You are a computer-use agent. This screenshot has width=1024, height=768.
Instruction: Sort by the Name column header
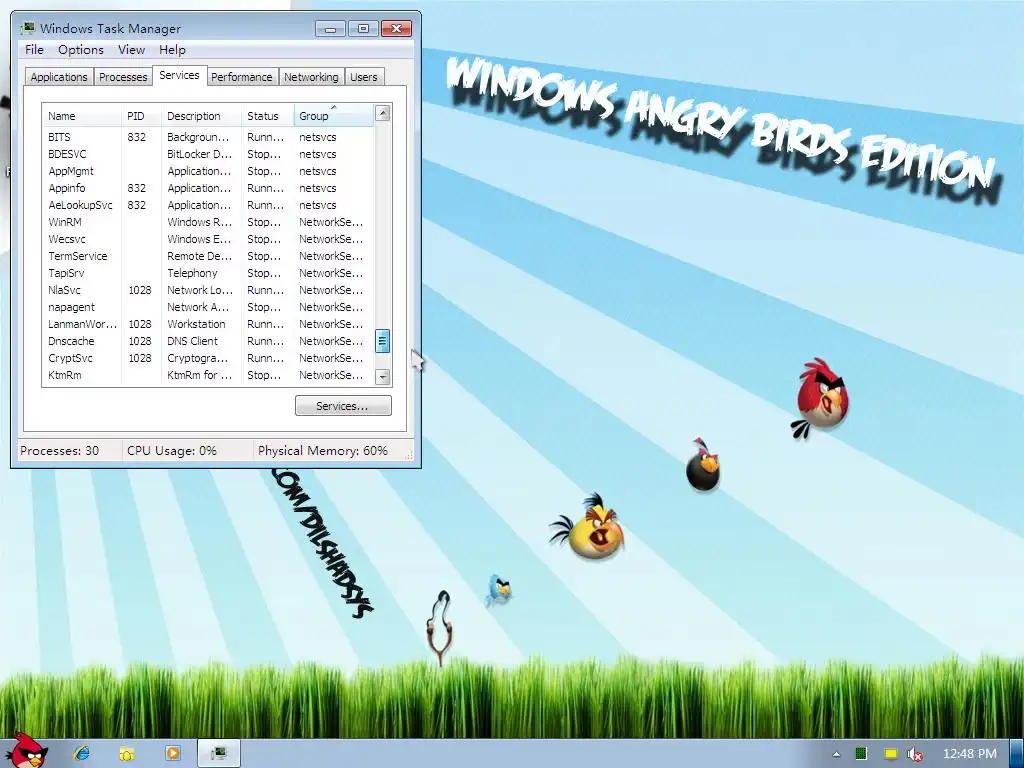(82, 116)
